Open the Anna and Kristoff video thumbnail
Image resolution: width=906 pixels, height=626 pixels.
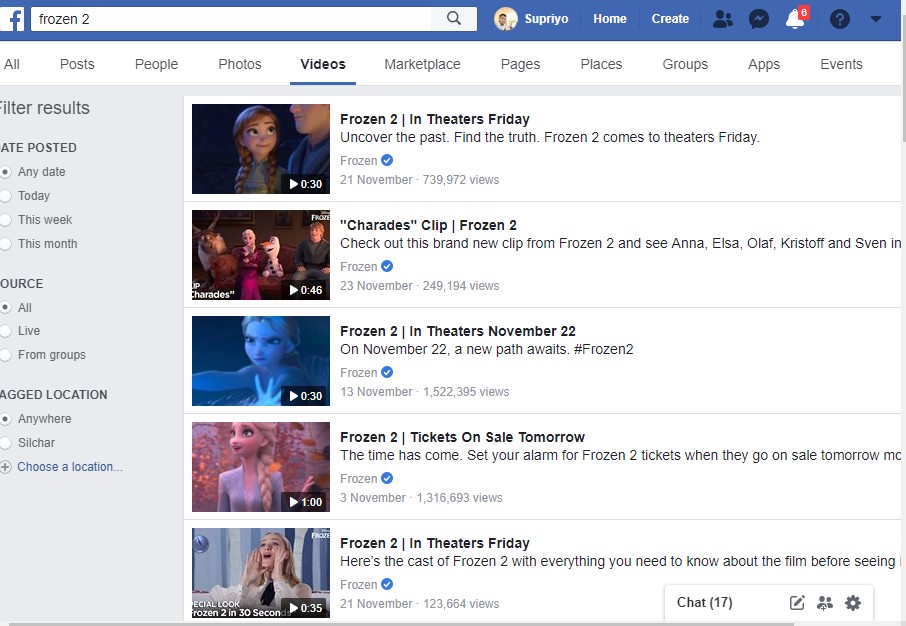pos(261,149)
